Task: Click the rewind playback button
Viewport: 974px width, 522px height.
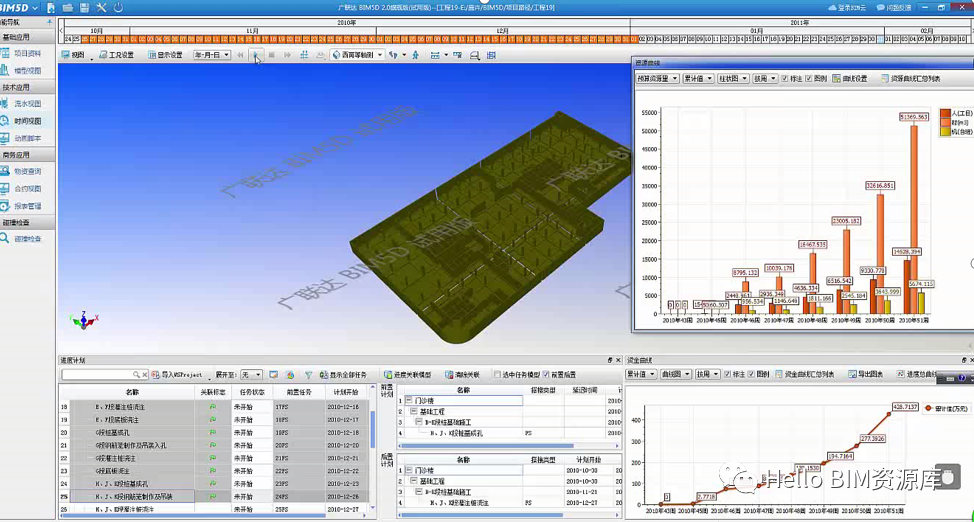Action: coord(240,55)
